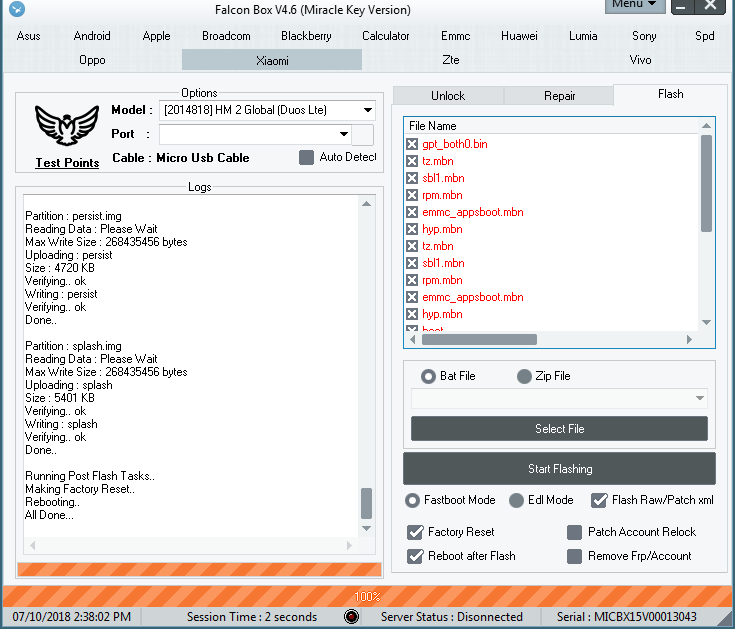This screenshot has width=735, height=629.
Task: Click the Logs scroll down arrow
Action: click(367, 528)
